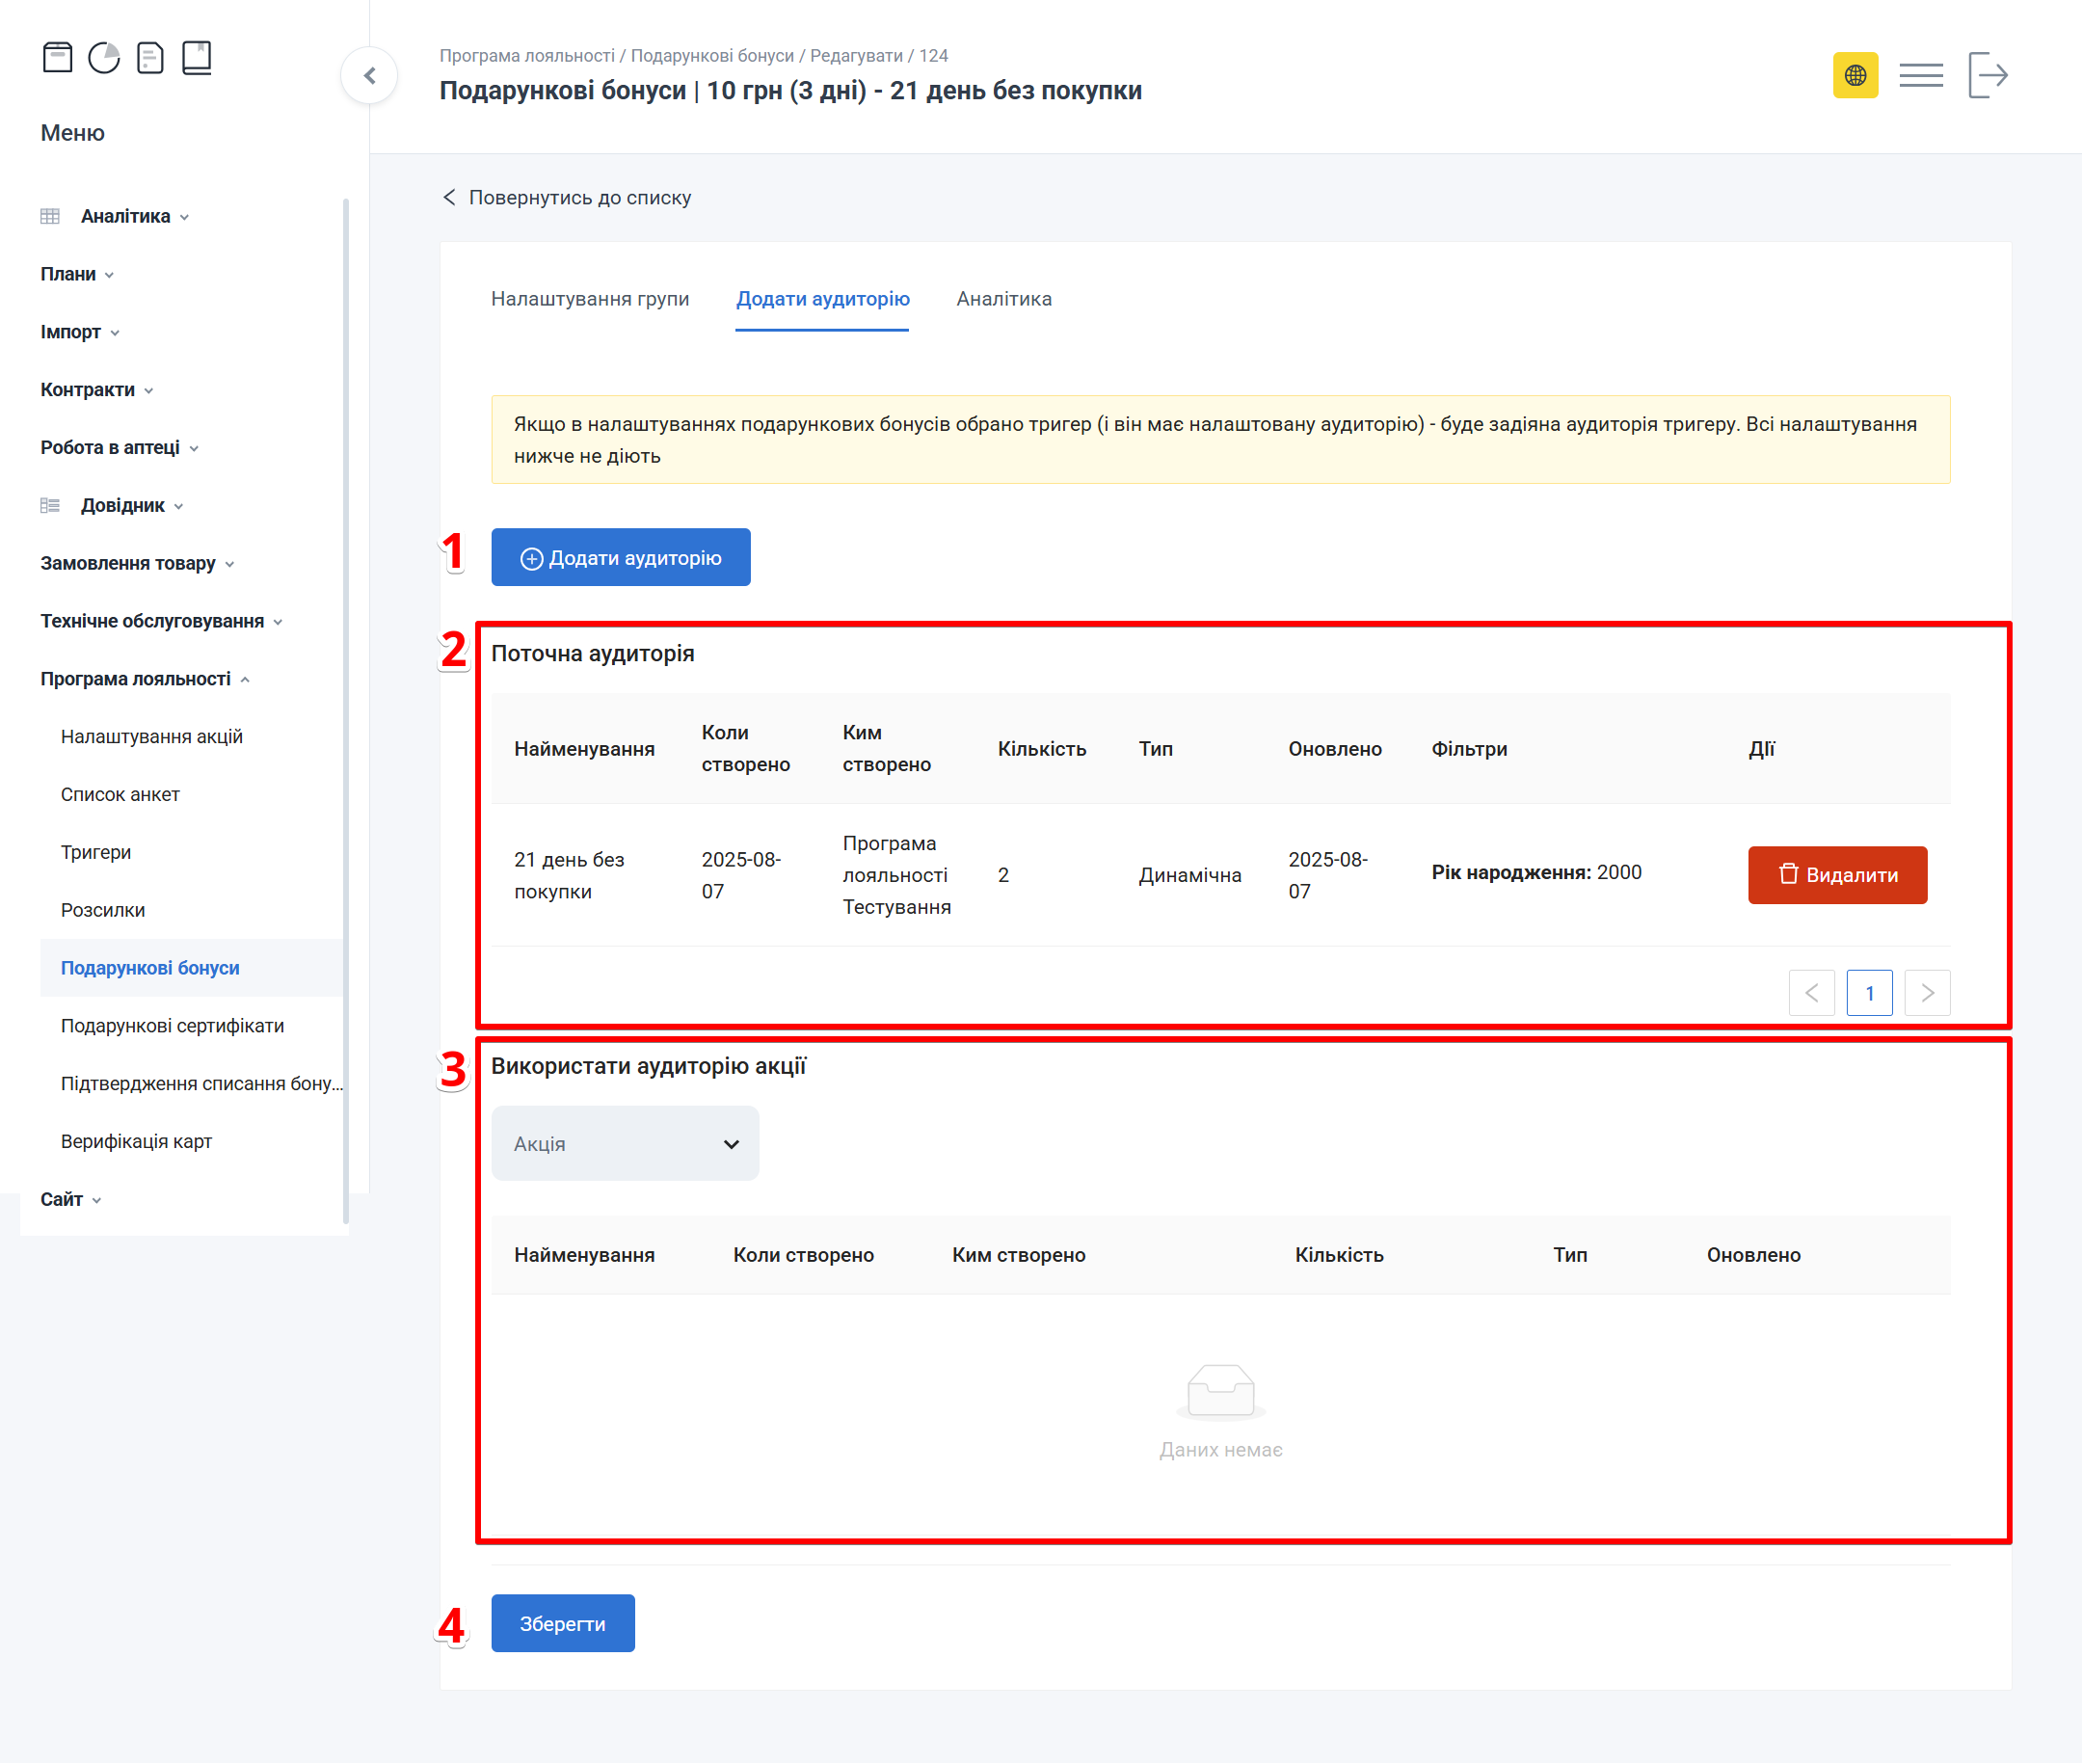Viewport: 2082px width, 1764px height.
Task: Delete audience with the Видалити button
Action: [1837, 875]
